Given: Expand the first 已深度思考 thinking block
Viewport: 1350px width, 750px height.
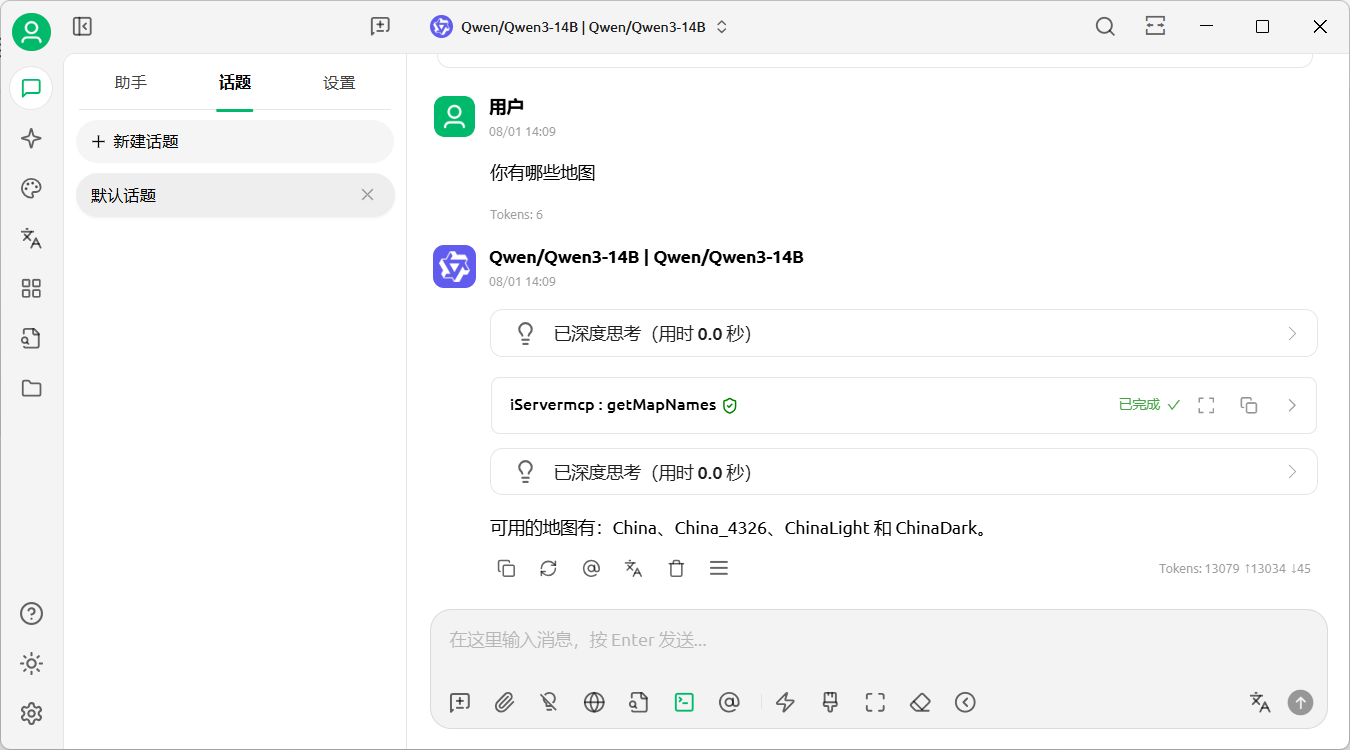Looking at the screenshot, I should (903, 333).
